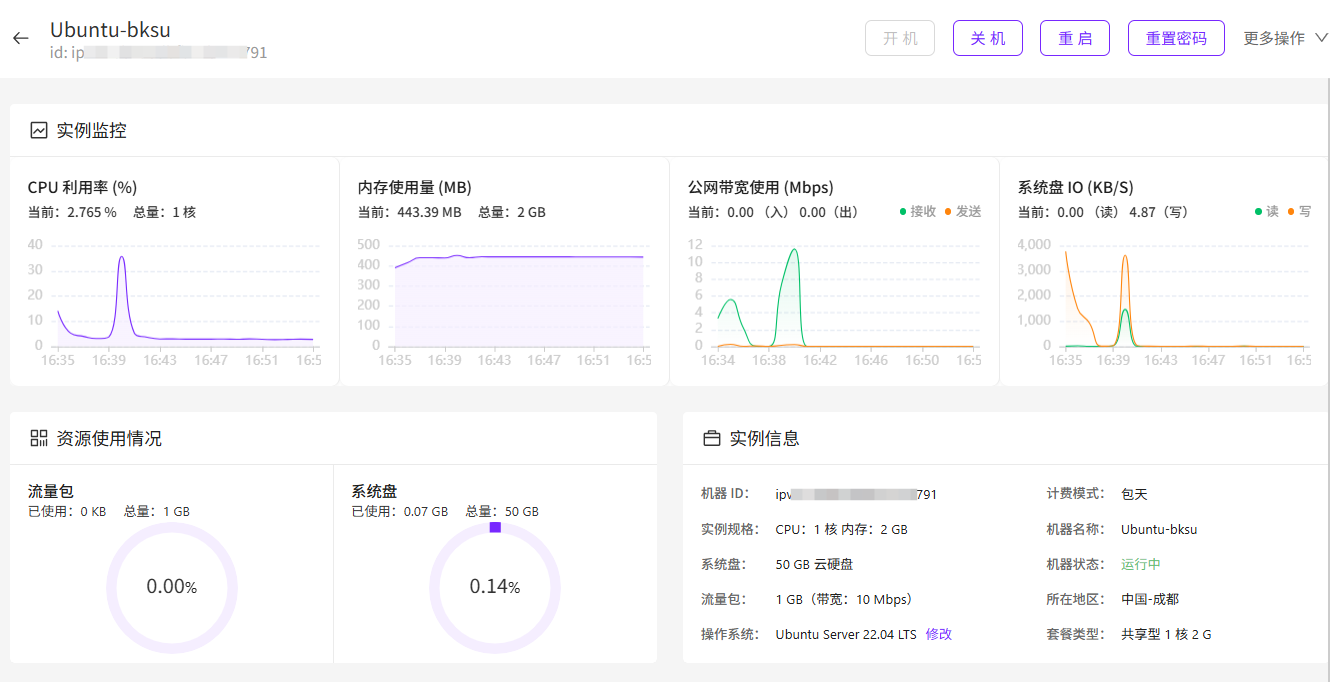This screenshot has width=1330, height=682.
Task: Open the 重置密码 reset password dialog
Action: (1176, 38)
